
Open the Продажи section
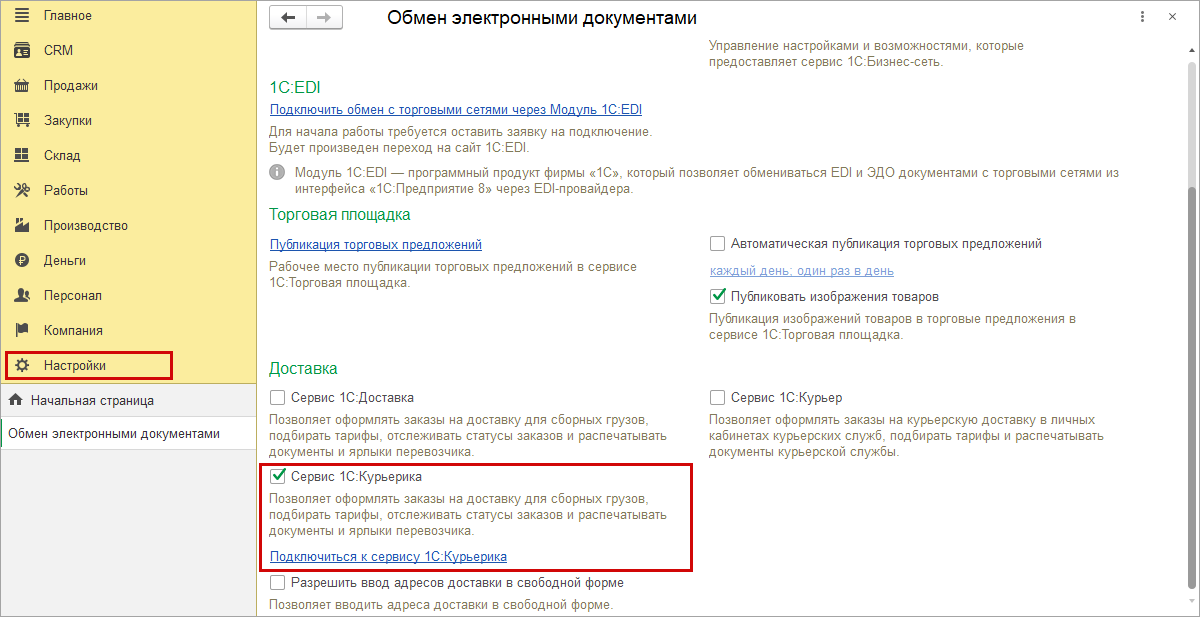128,85
